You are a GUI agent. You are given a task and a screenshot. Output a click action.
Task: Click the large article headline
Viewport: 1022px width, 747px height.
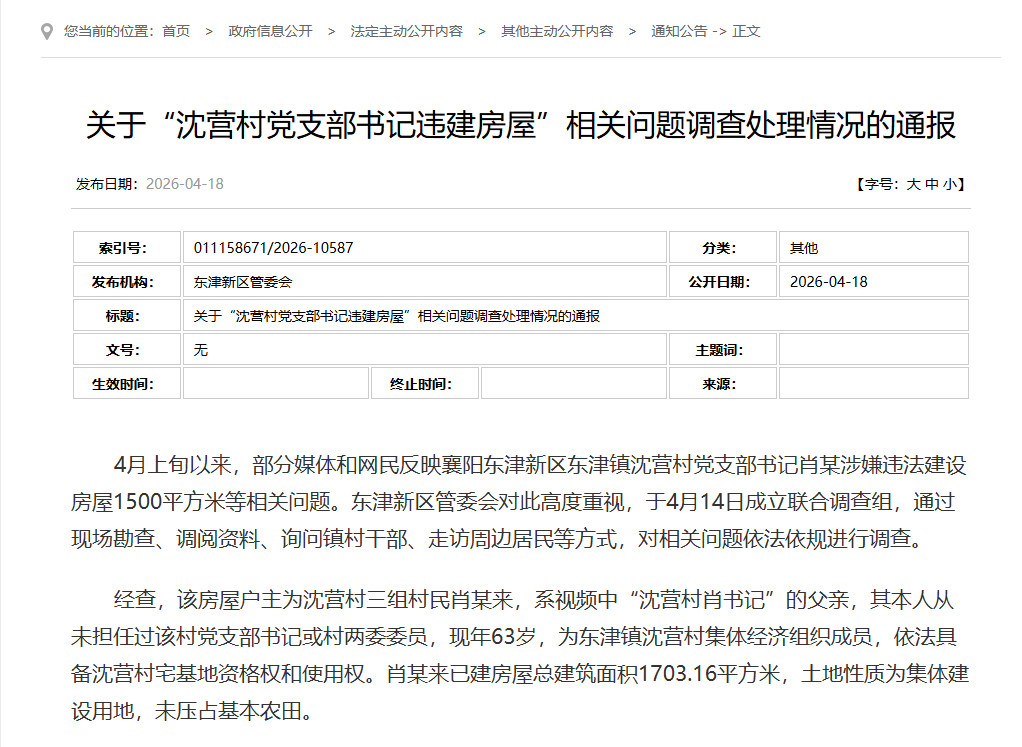pos(520,126)
